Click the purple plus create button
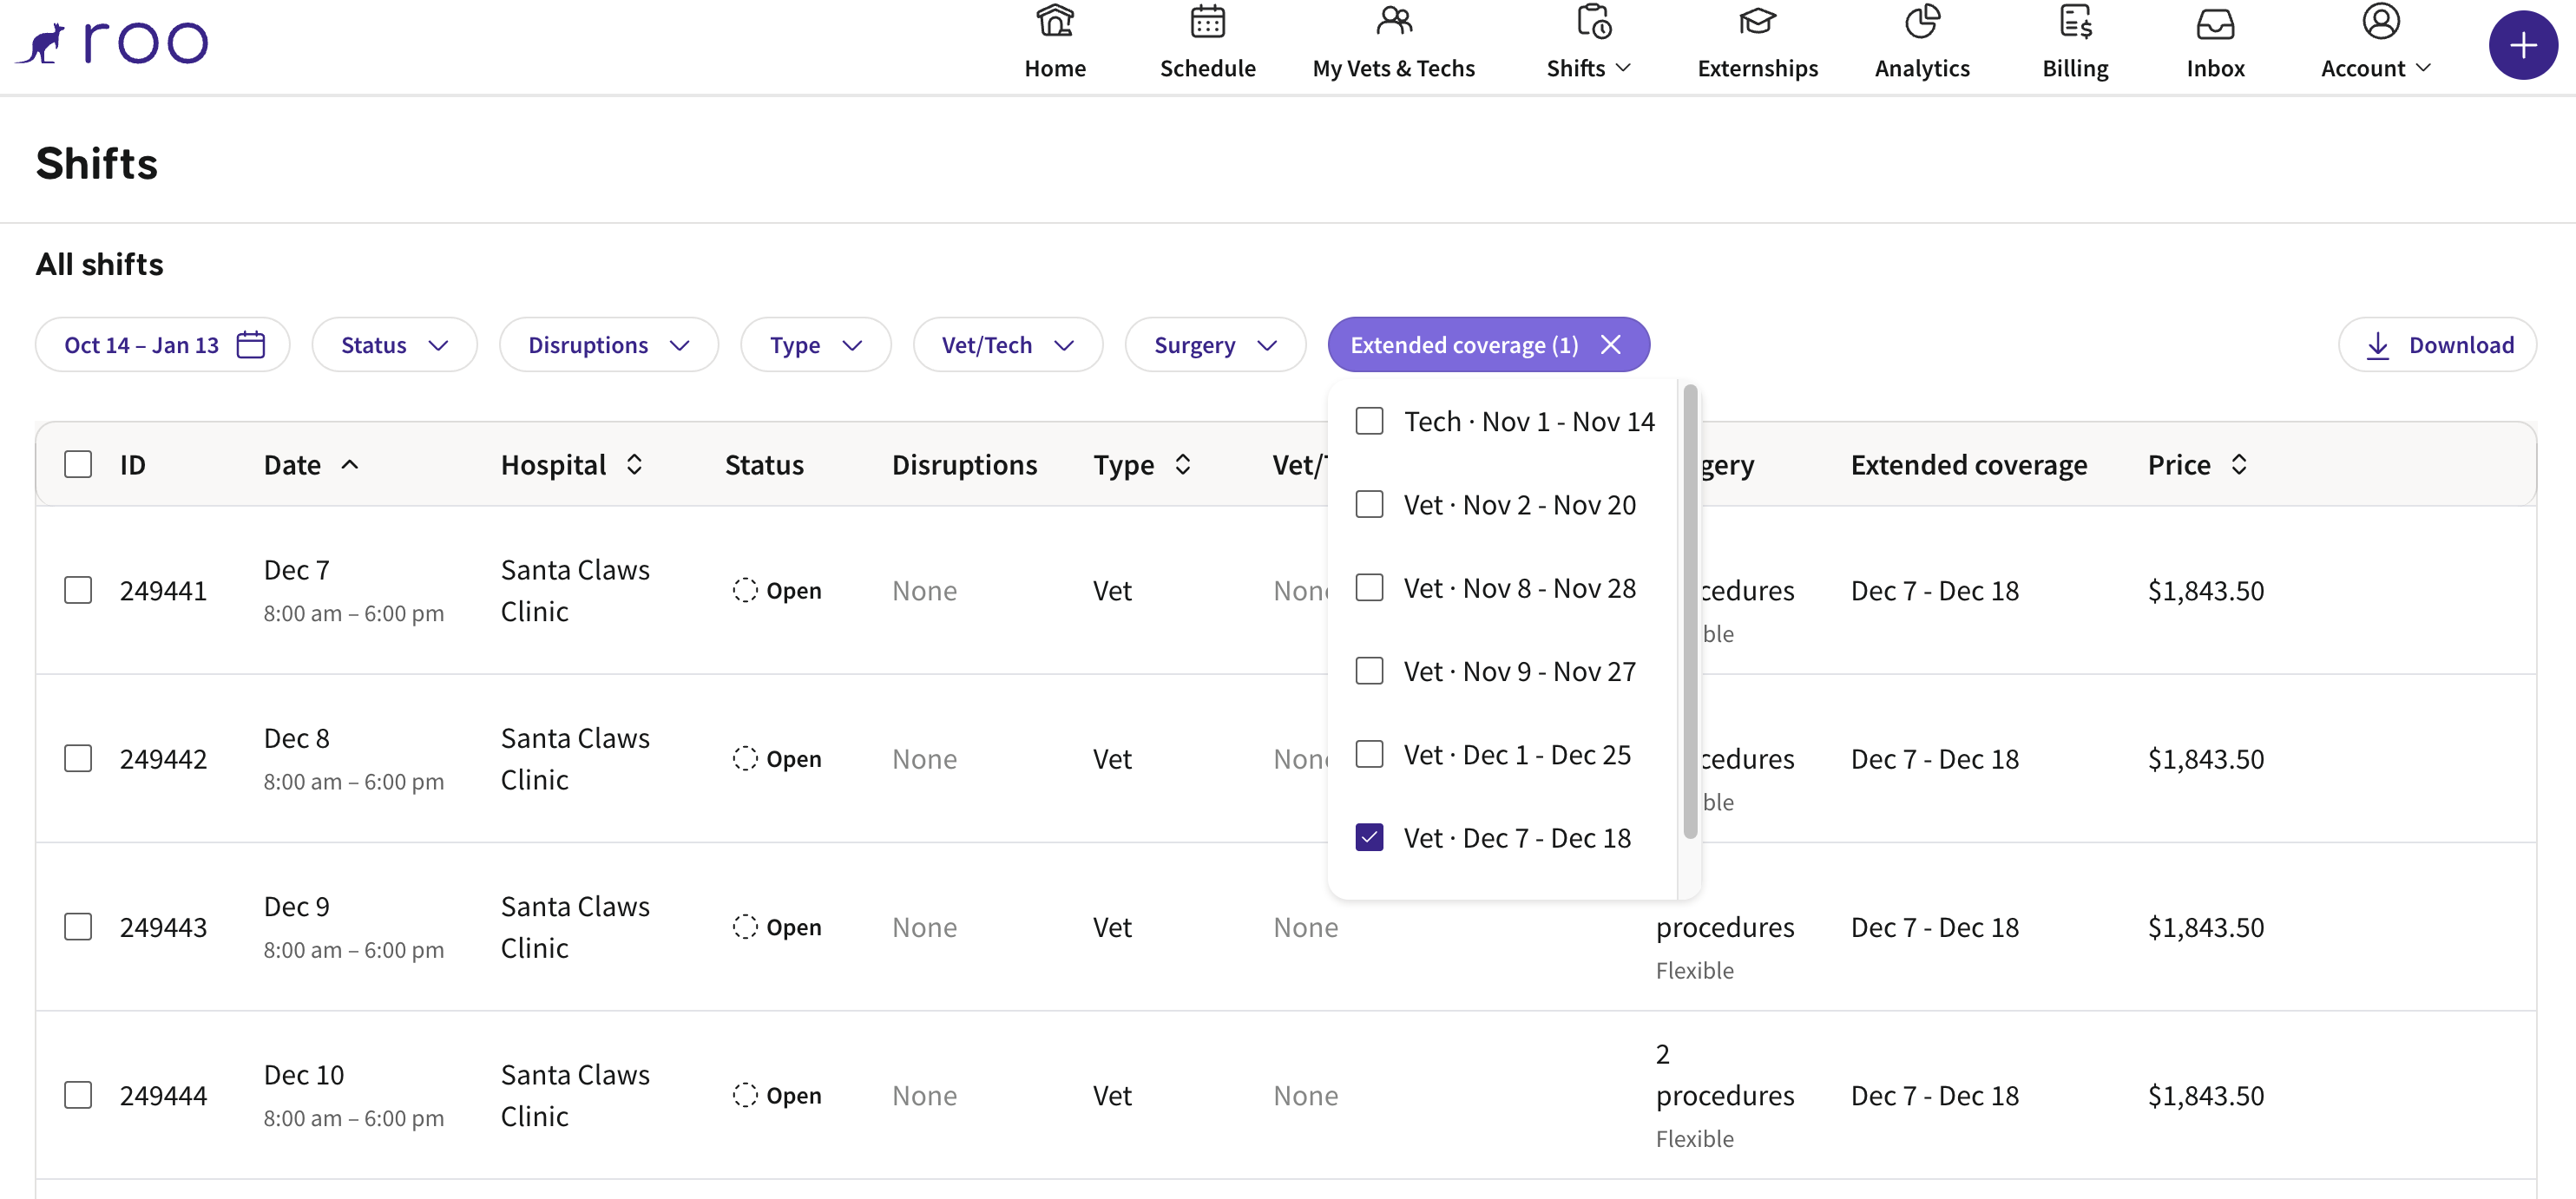Image resolution: width=2576 pixels, height=1199 pixels. point(2522,45)
